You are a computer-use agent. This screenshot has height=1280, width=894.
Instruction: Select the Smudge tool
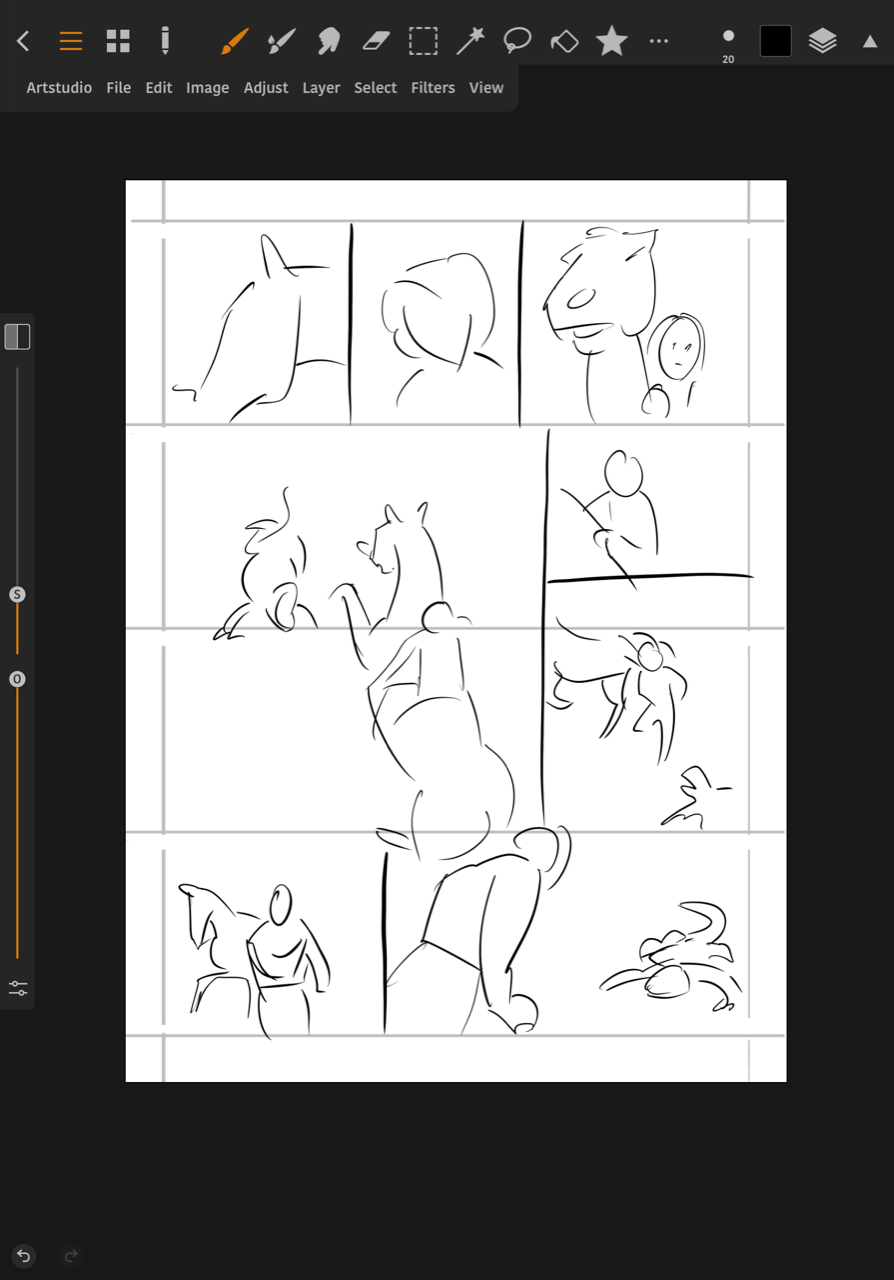click(x=328, y=41)
